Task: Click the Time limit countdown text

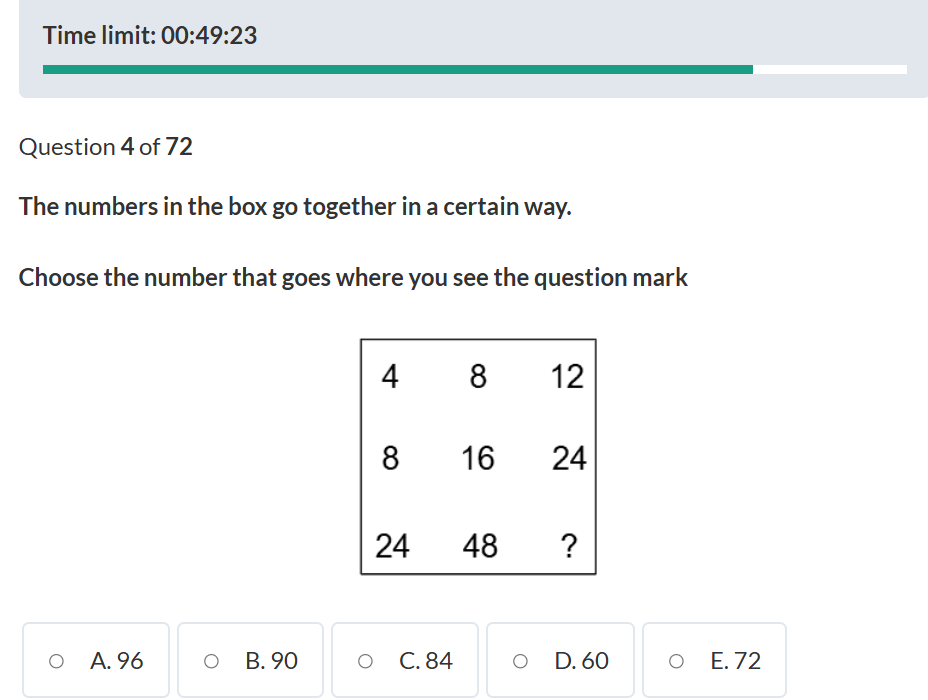Action: 150,35
